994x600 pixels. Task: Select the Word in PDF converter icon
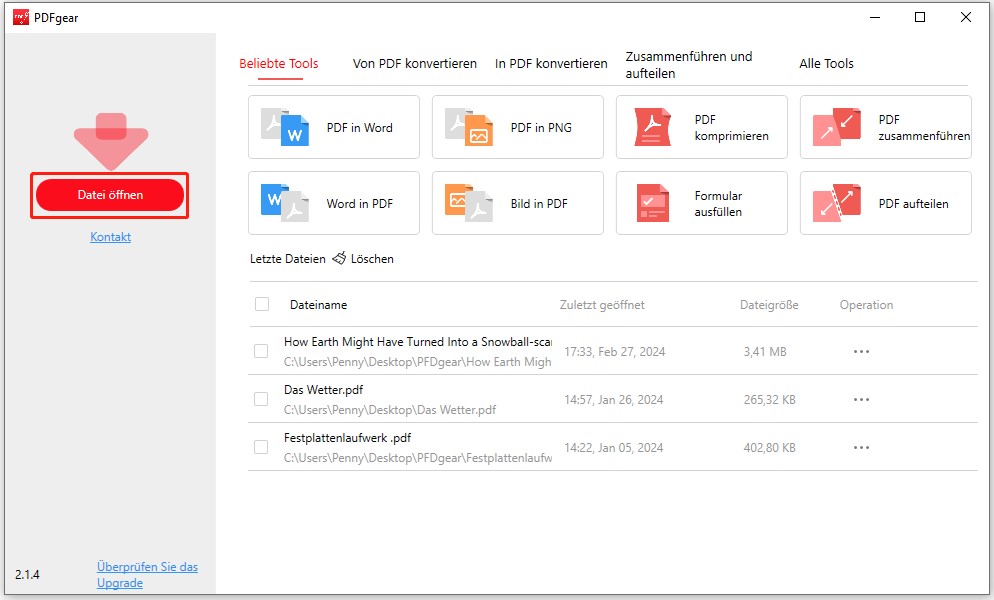tap(283, 203)
